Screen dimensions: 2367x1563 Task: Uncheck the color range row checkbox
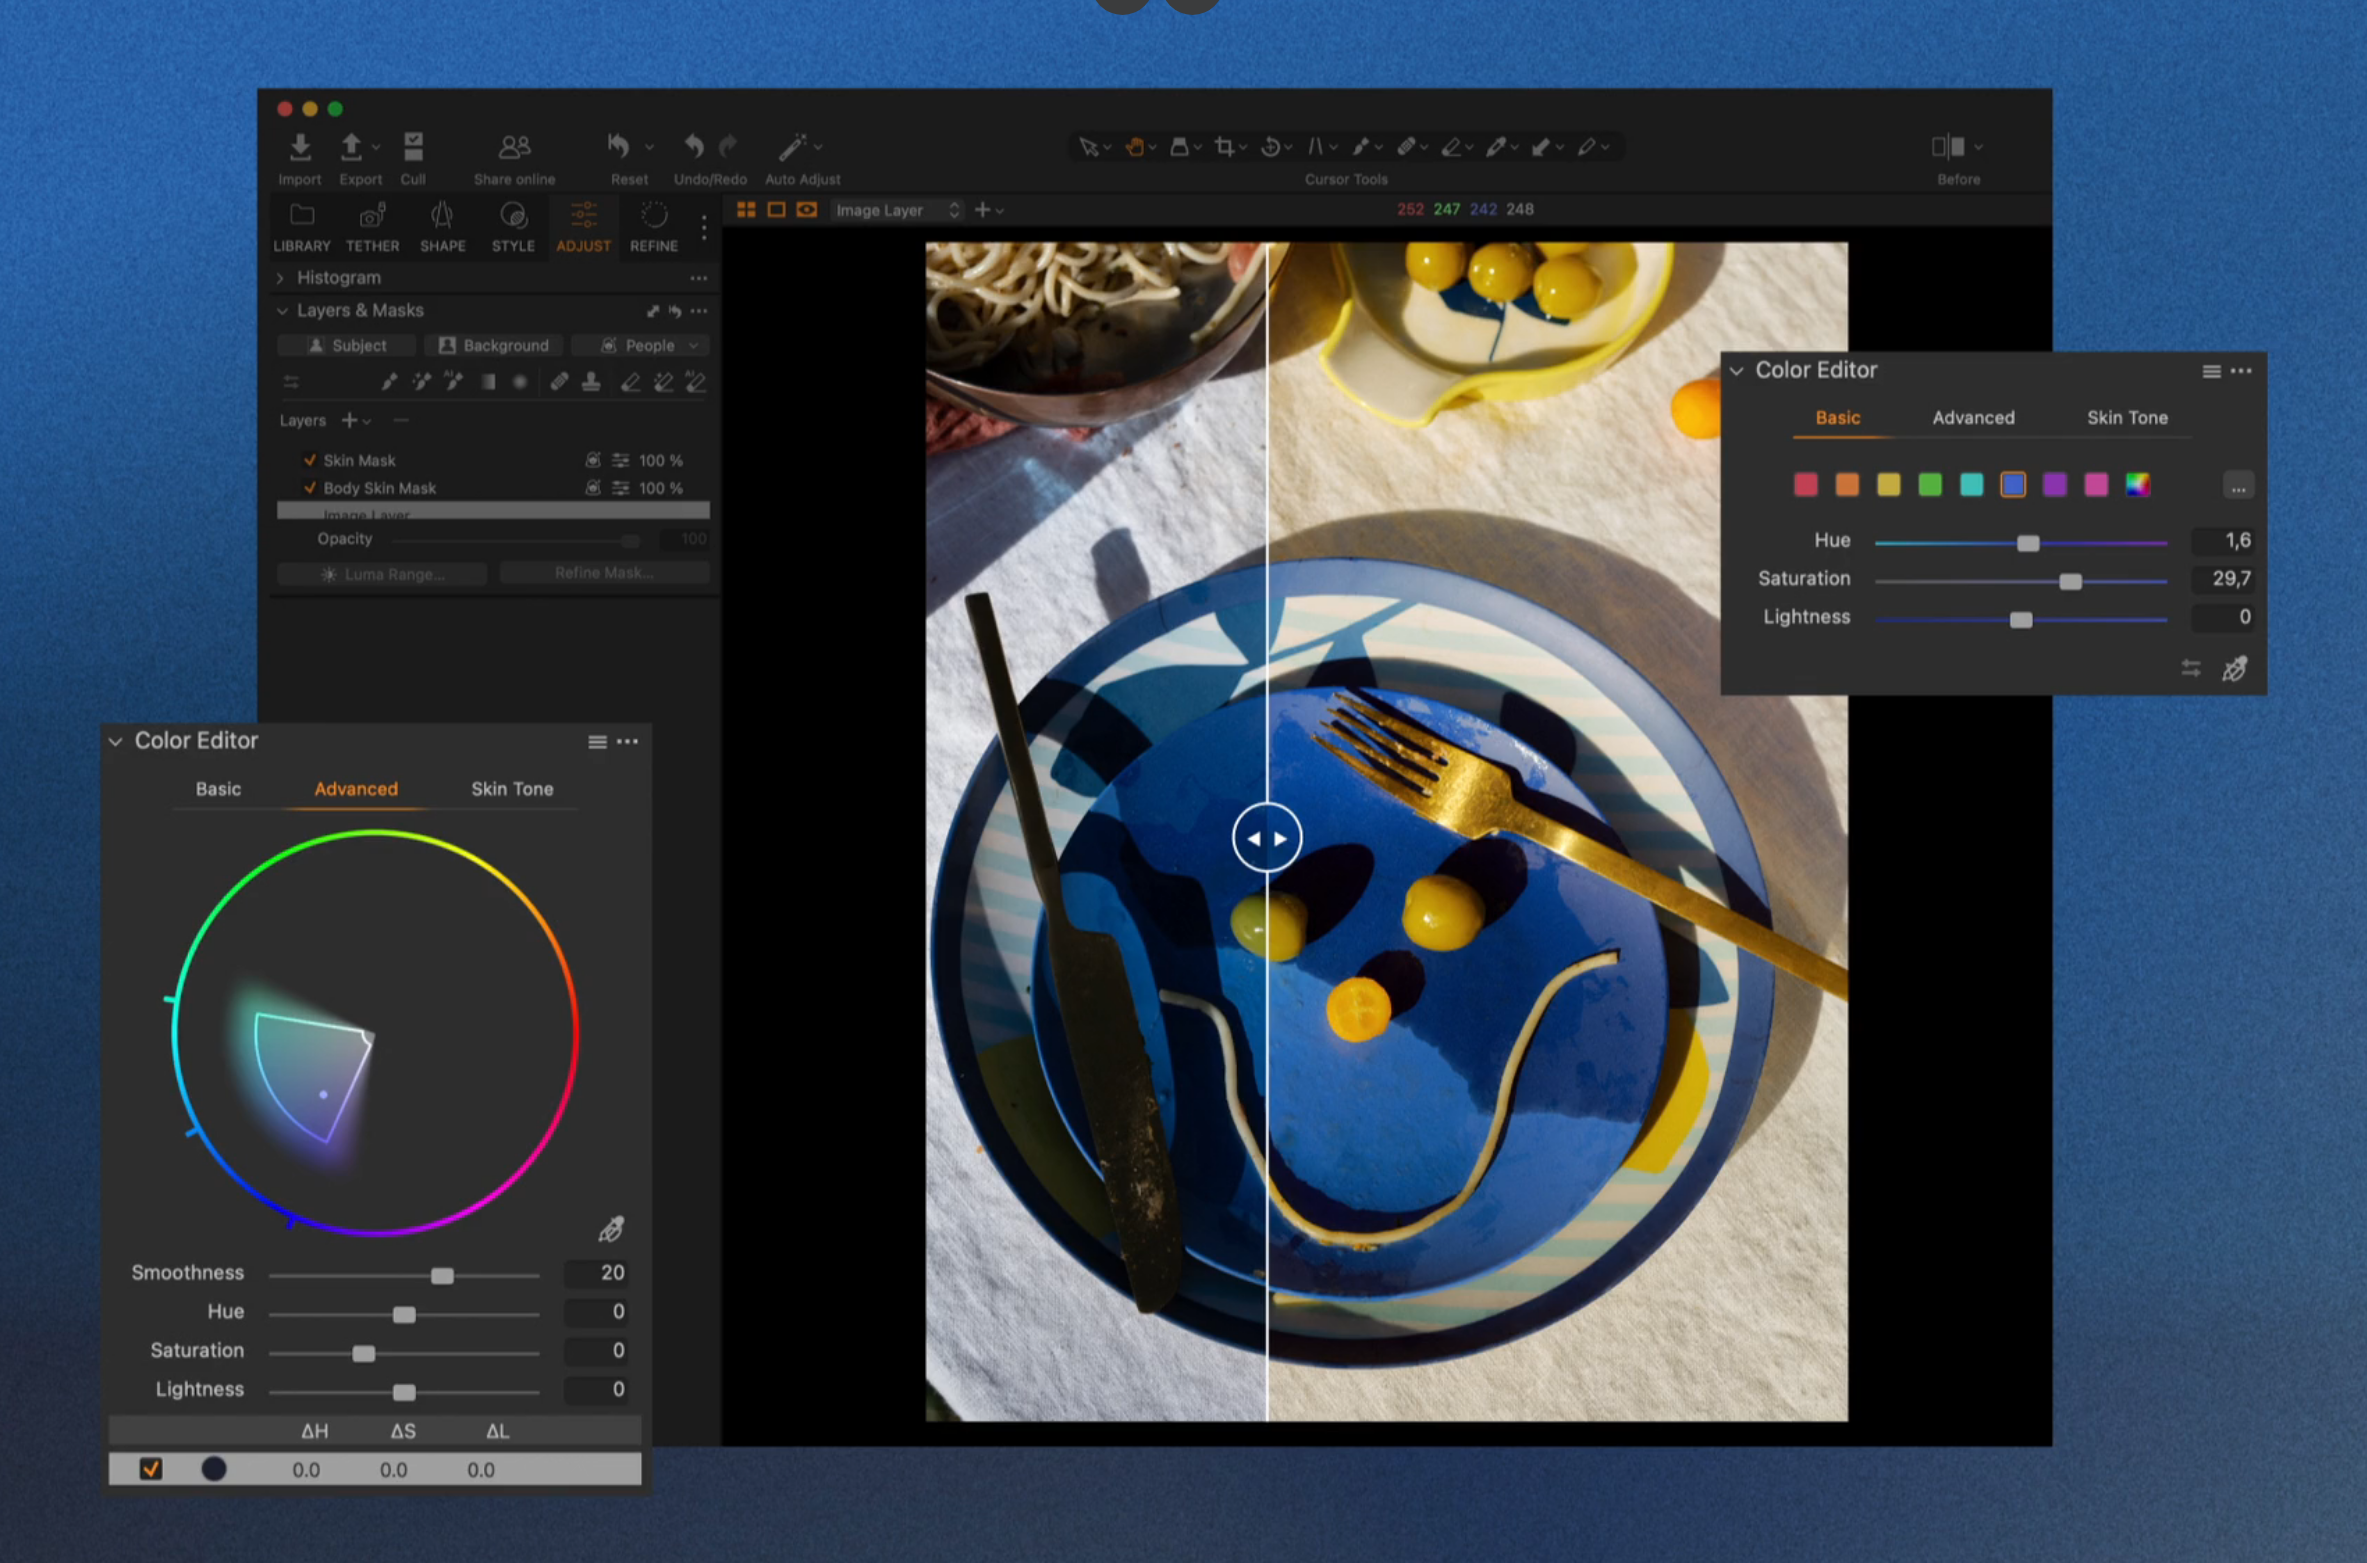151,1469
